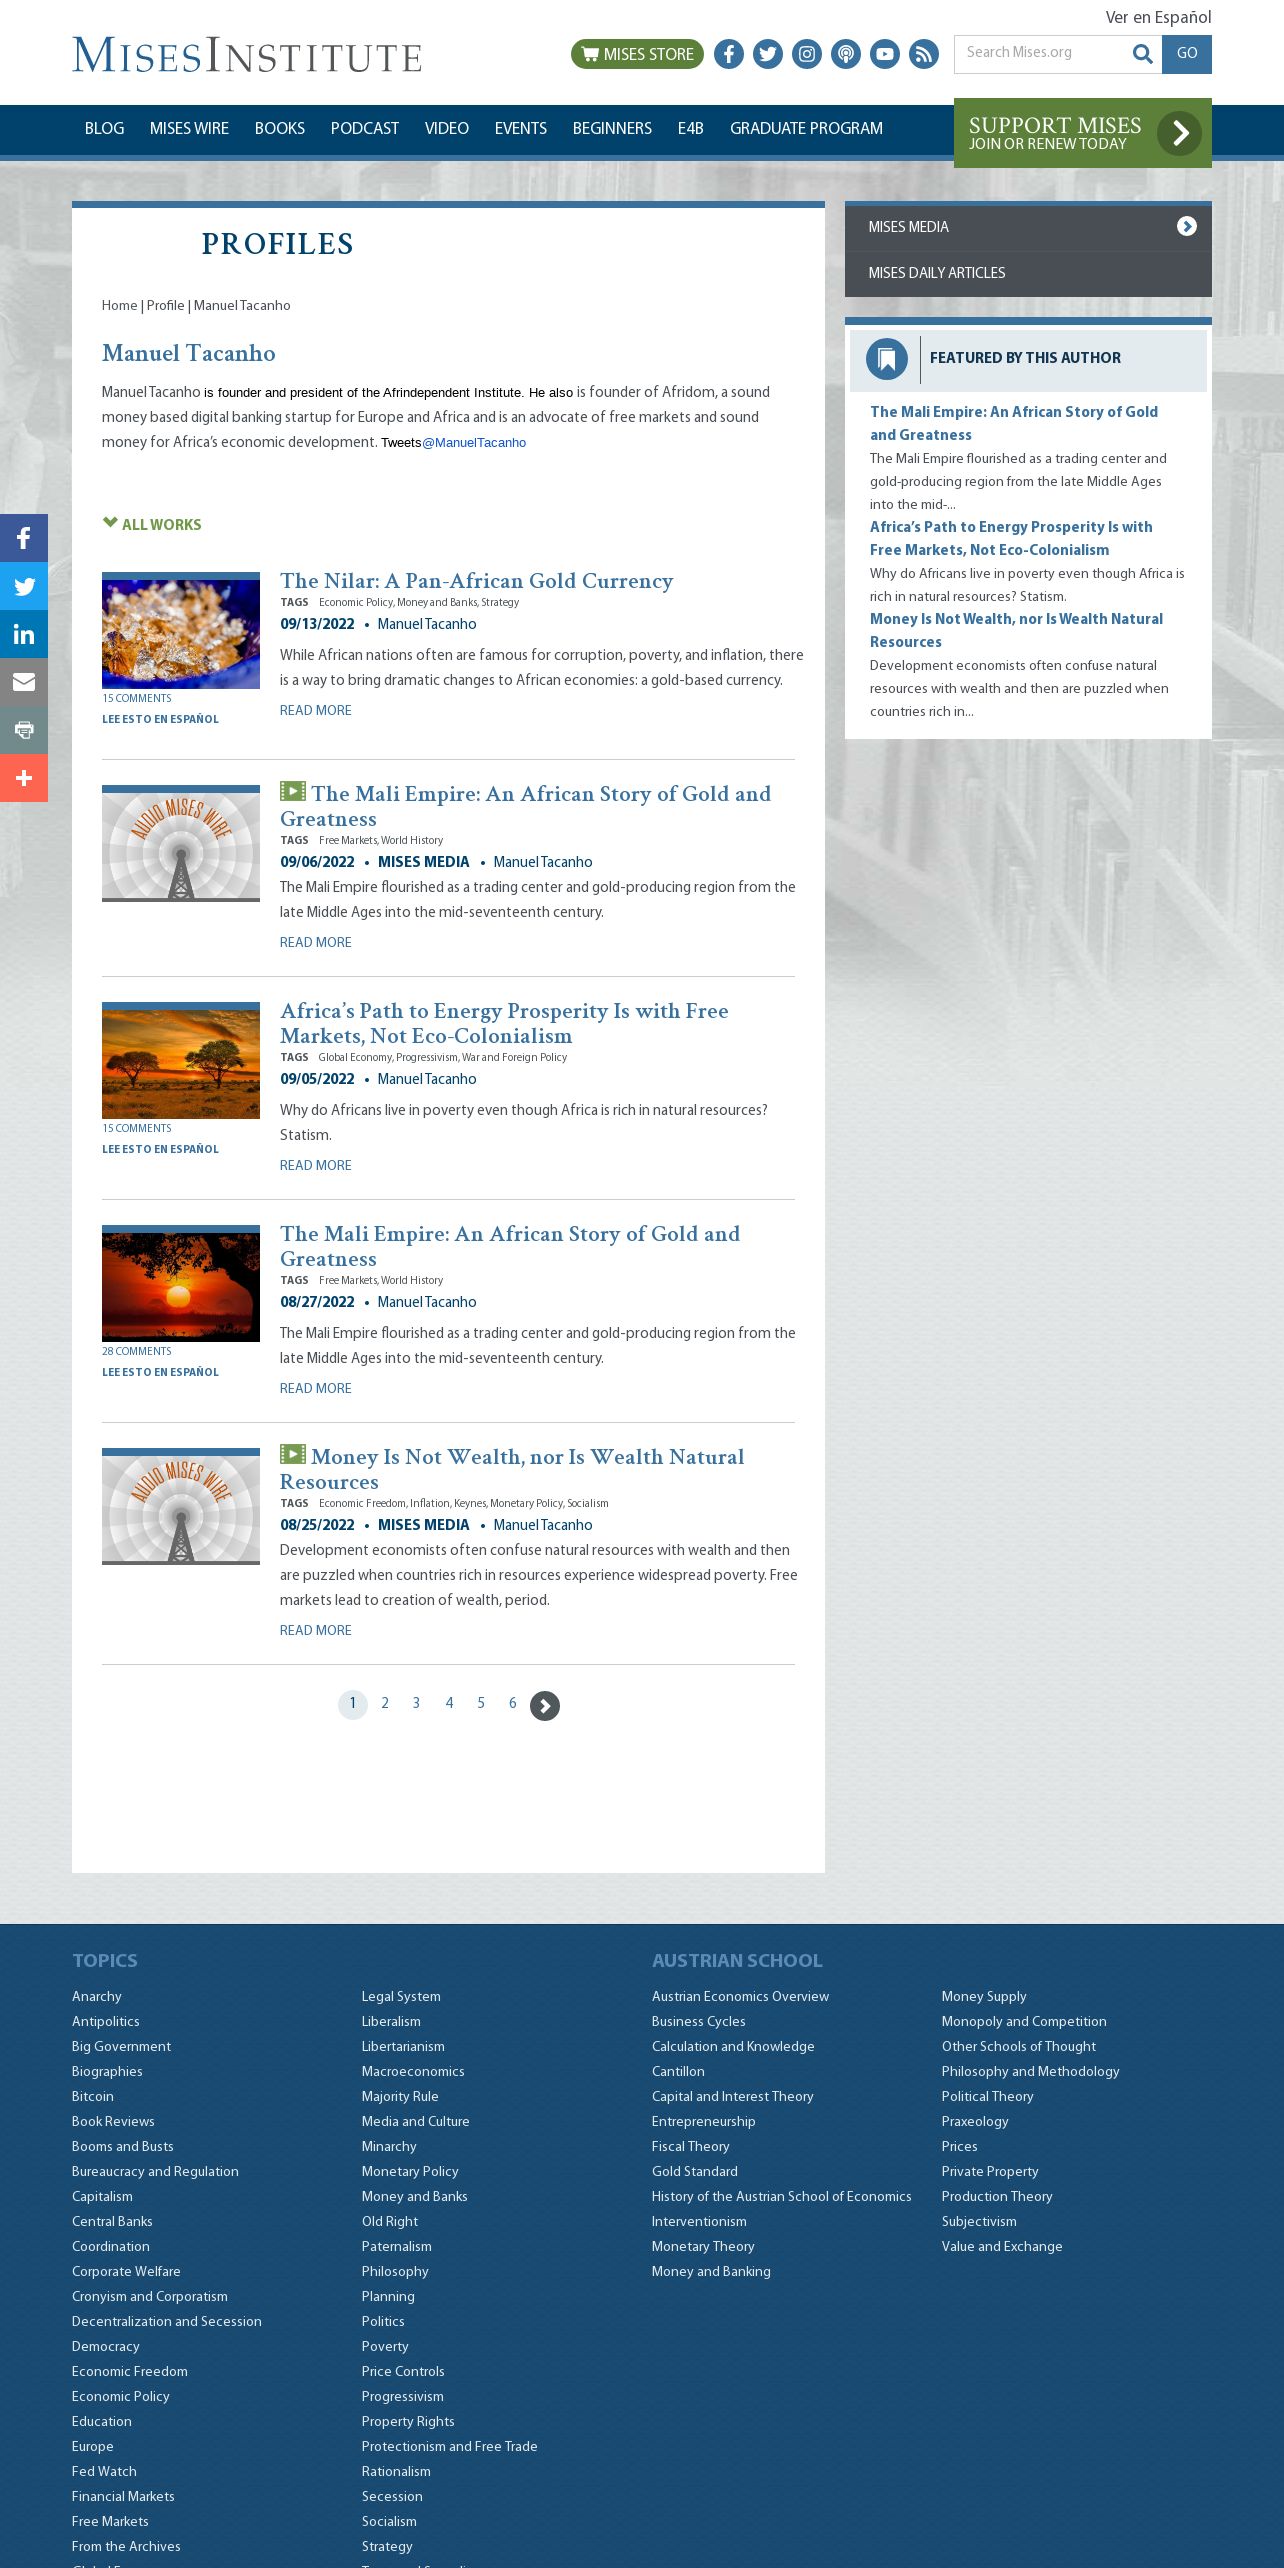Image resolution: width=1284 pixels, height=2568 pixels.
Task: Open YouTube icon in header
Action: coord(885,54)
